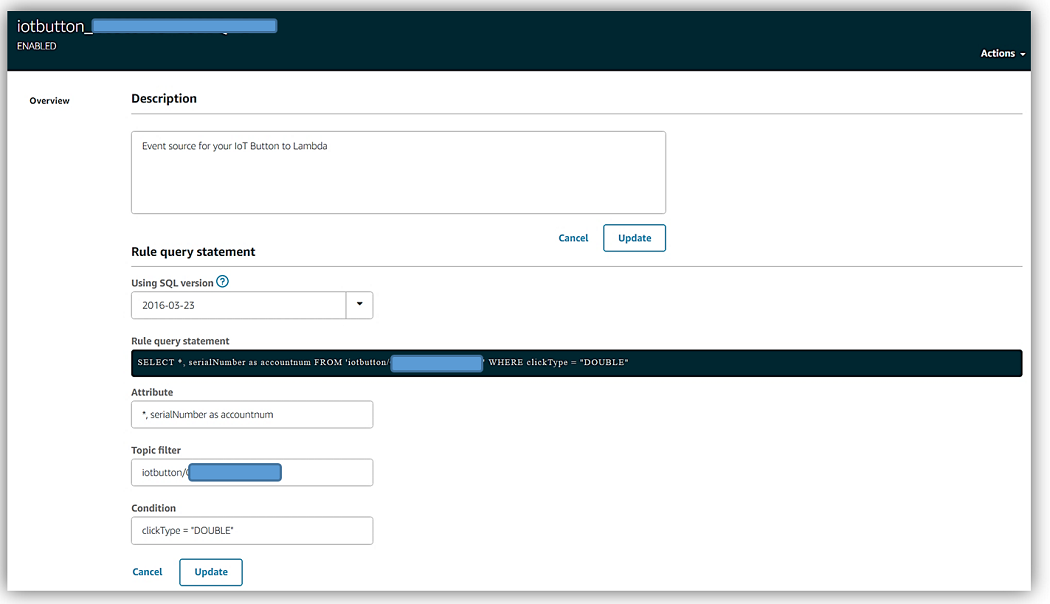The image size is (1050, 604).
Task: Click the WHERE clickType clause in query
Action: tap(558, 362)
